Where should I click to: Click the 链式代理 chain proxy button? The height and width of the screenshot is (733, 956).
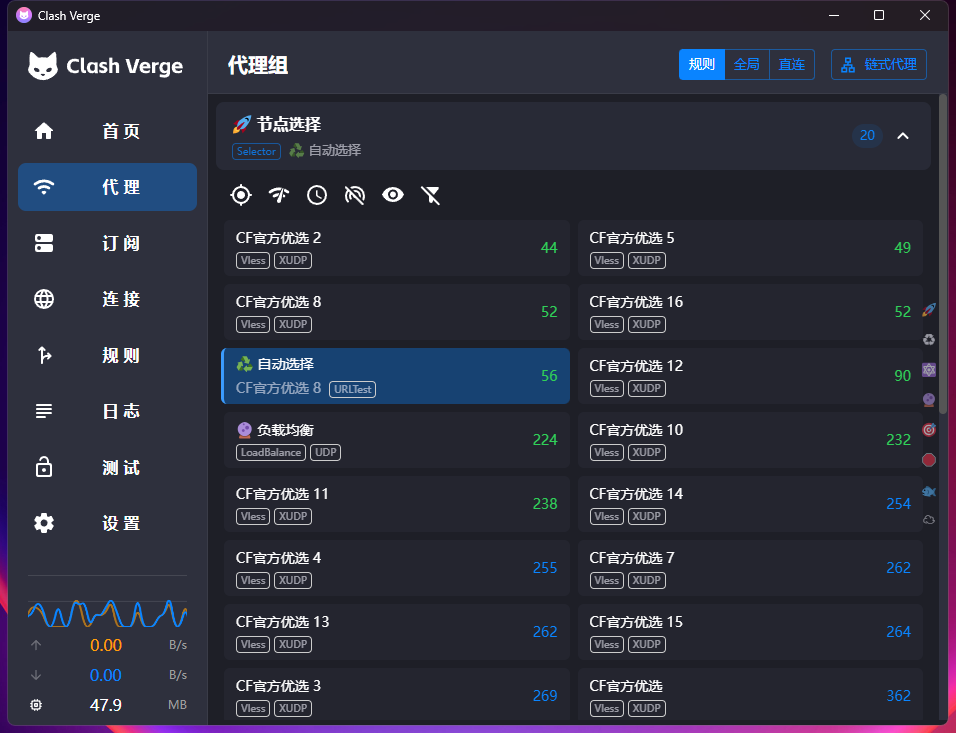point(879,65)
